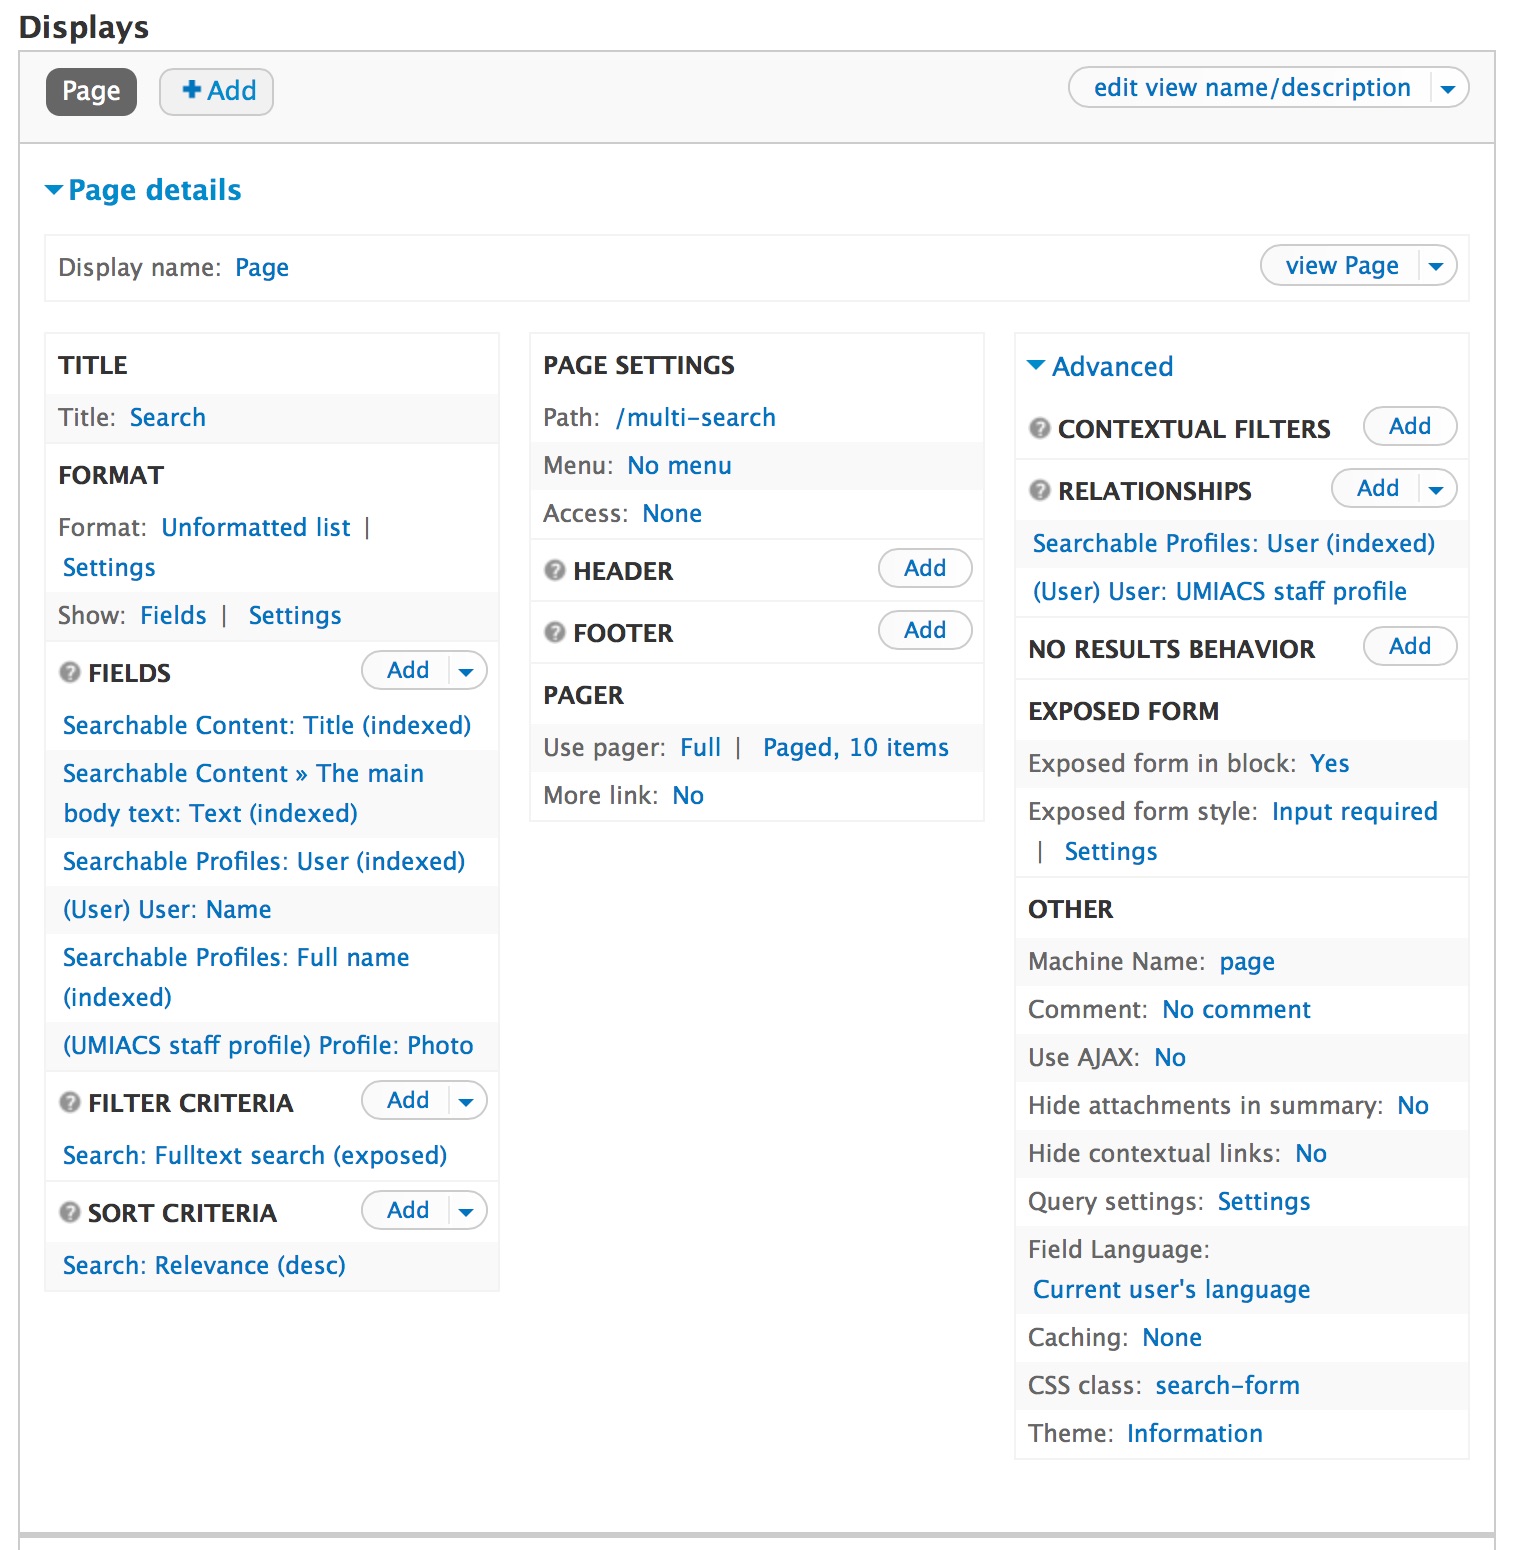
Task: Open the /multi-search path link
Action: [696, 417]
